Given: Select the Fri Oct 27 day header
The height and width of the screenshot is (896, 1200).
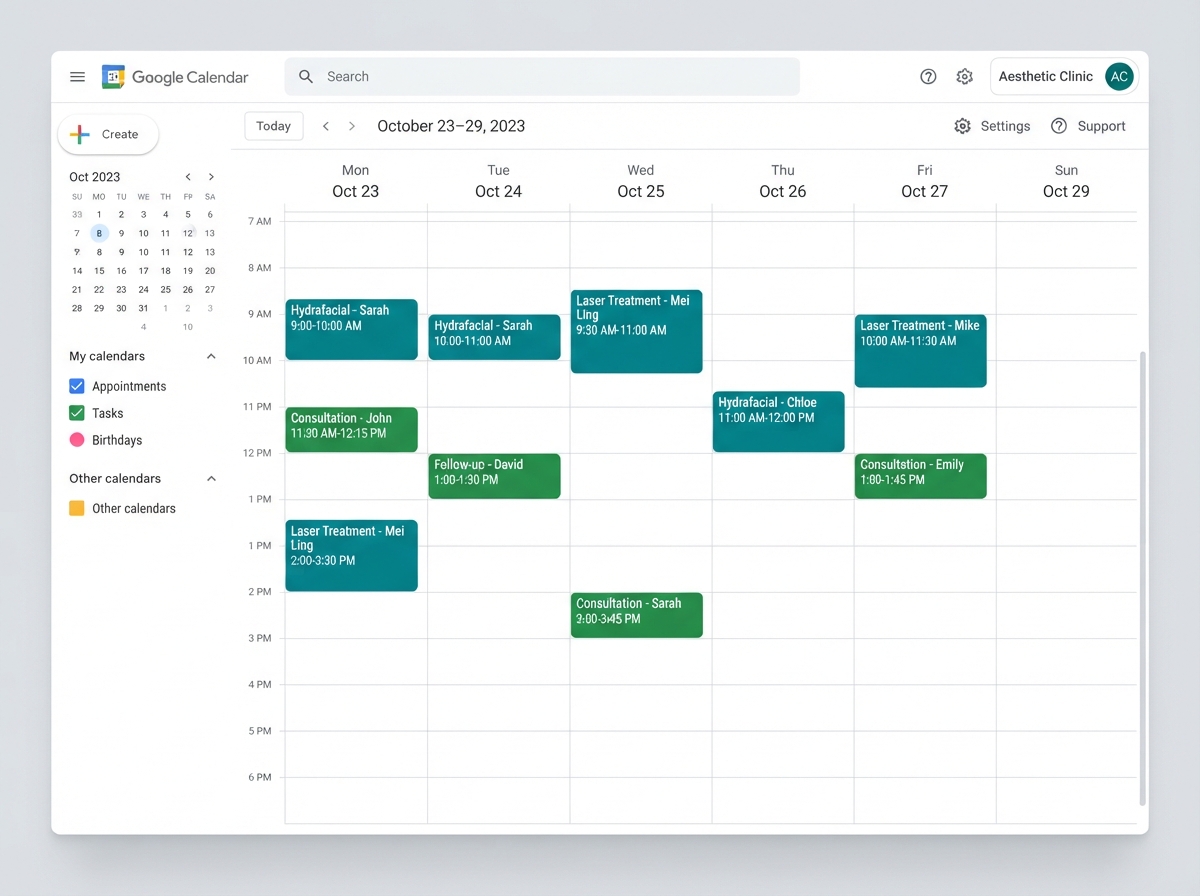Looking at the screenshot, I should [x=924, y=181].
